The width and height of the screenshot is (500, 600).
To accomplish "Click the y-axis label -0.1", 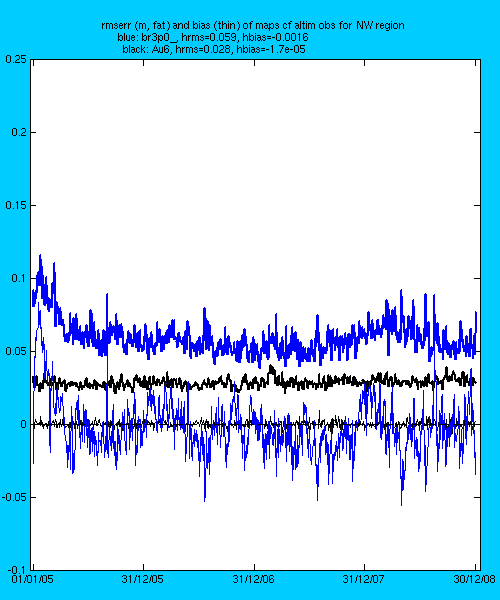I will tap(18, 570).
